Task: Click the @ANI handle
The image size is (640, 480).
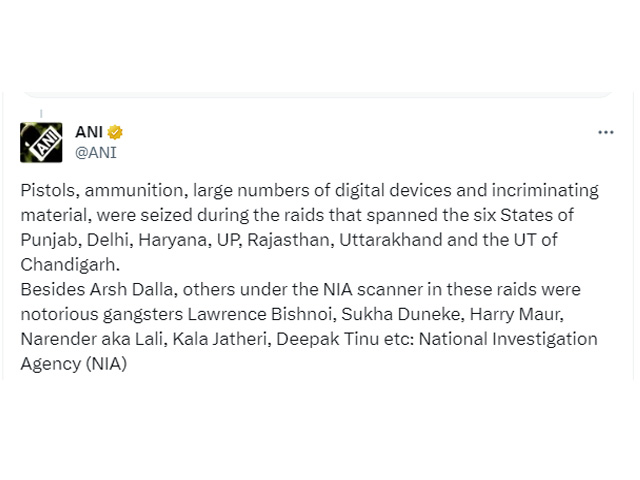Action: click(x=96, y=152)
